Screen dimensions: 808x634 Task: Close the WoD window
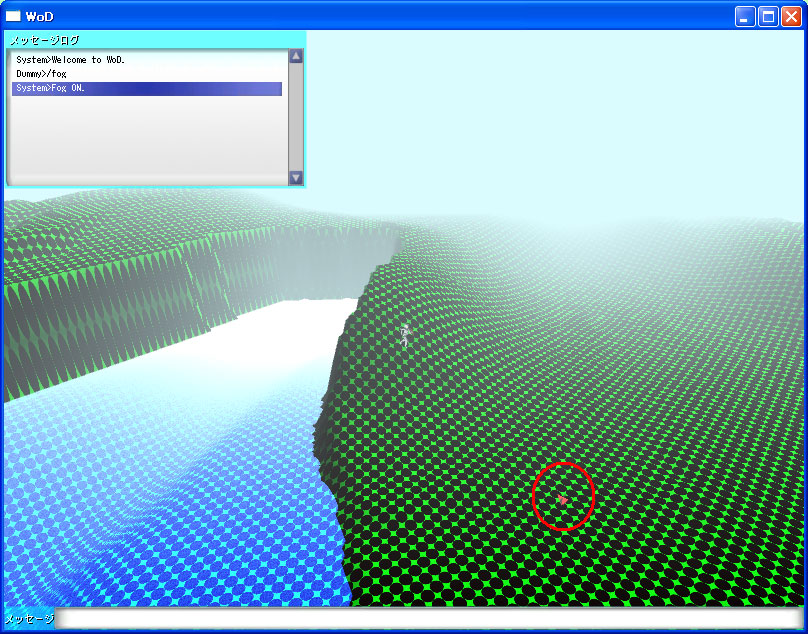click(791, 16)
